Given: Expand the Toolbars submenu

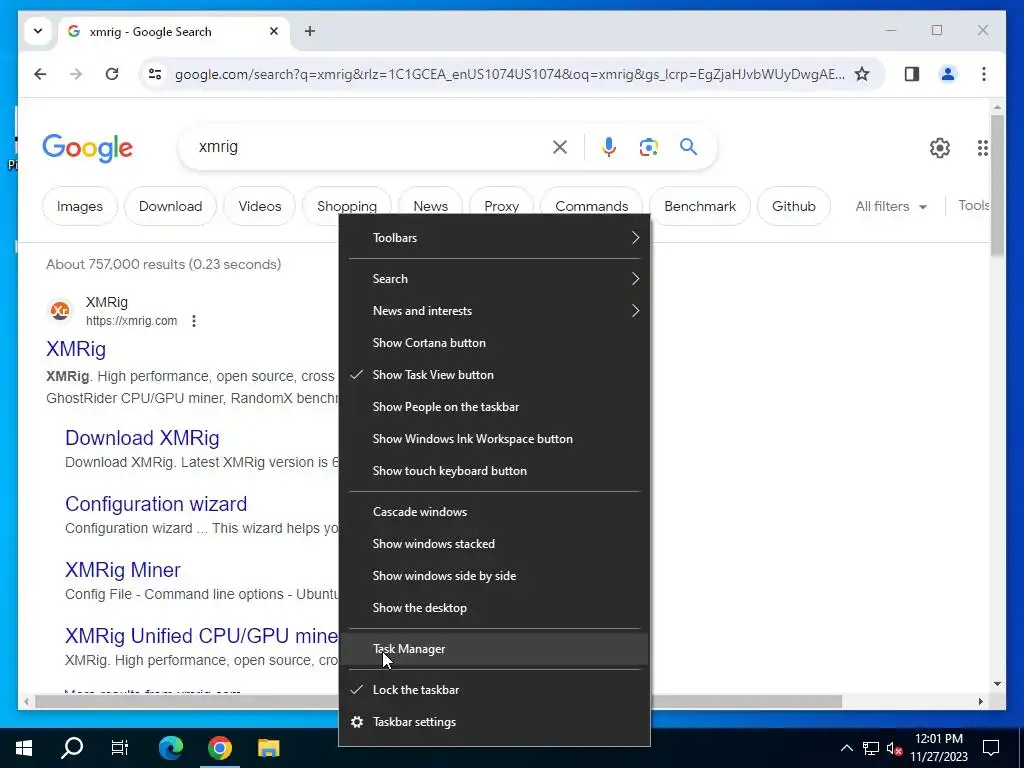Looking at the screenshot, I should (x=494, y=238).
